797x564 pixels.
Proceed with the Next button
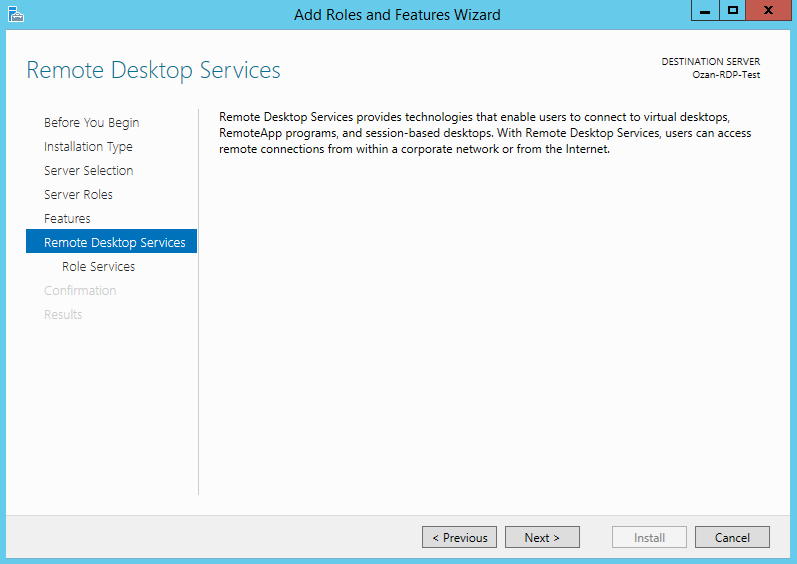(x=542, y=538)
